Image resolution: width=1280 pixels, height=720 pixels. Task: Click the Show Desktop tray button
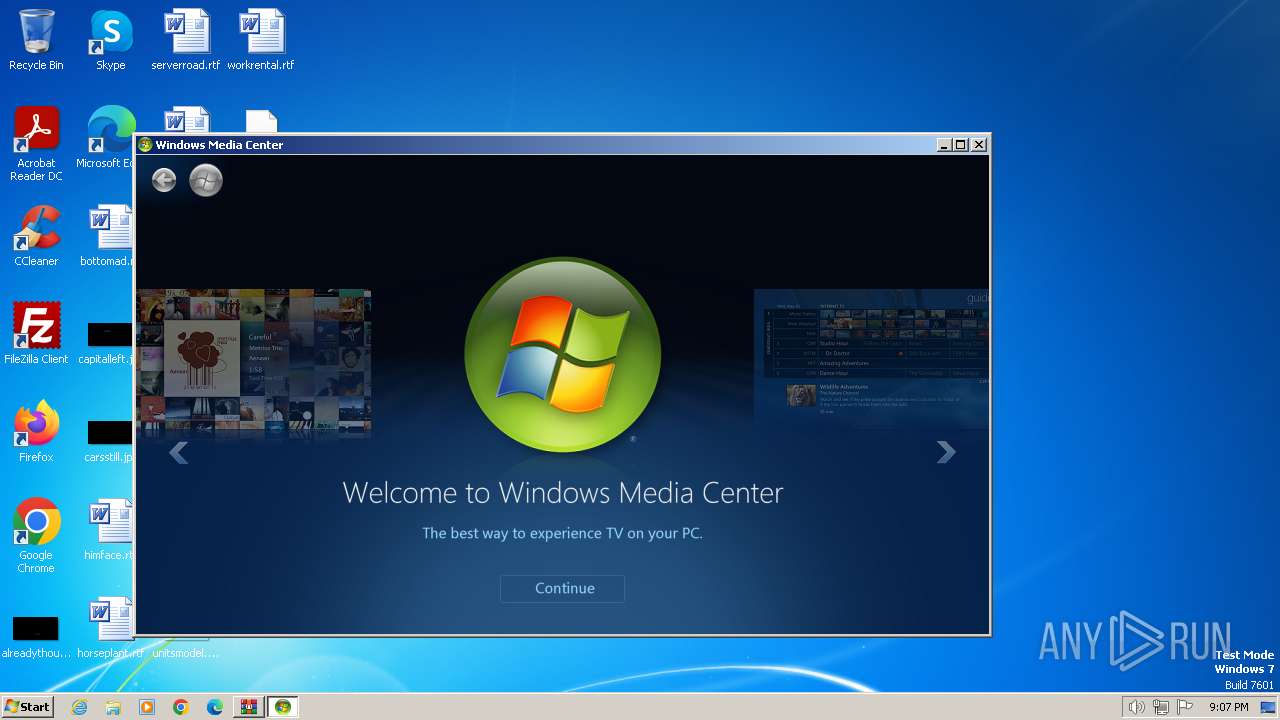[x=1268, y=707]
